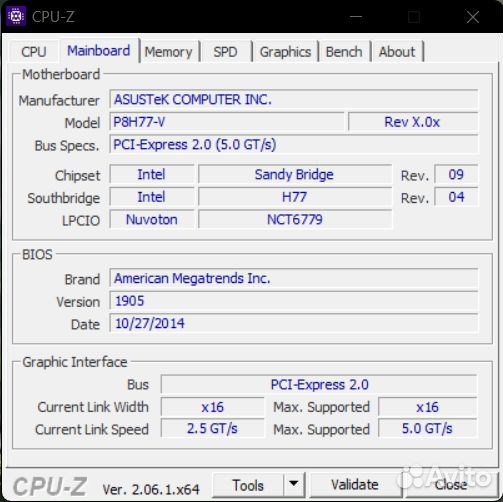The height and width of the screenshot is (502, 503).
Task: Click the P8H77-V model value
Action: [227, 122]
